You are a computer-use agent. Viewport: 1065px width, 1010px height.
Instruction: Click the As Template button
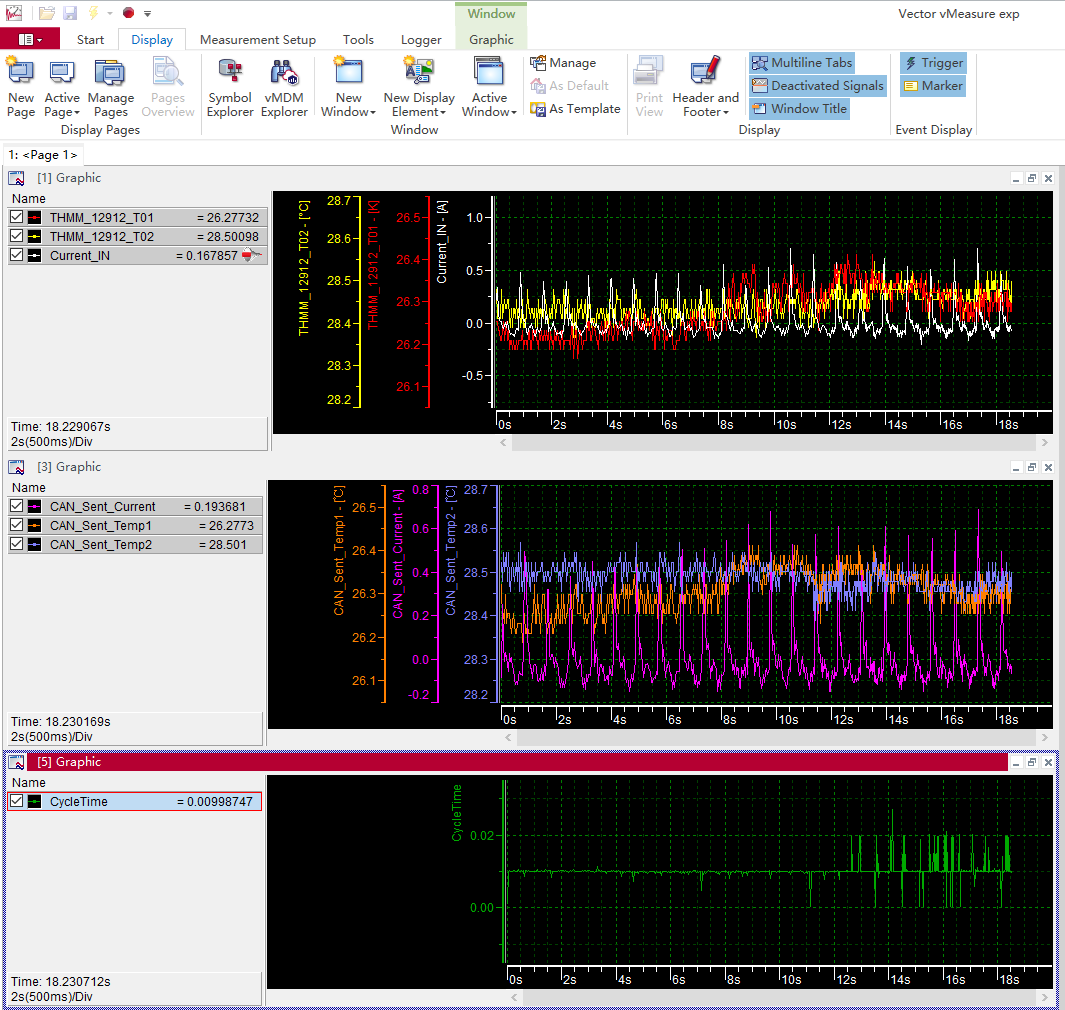point(576,109)
